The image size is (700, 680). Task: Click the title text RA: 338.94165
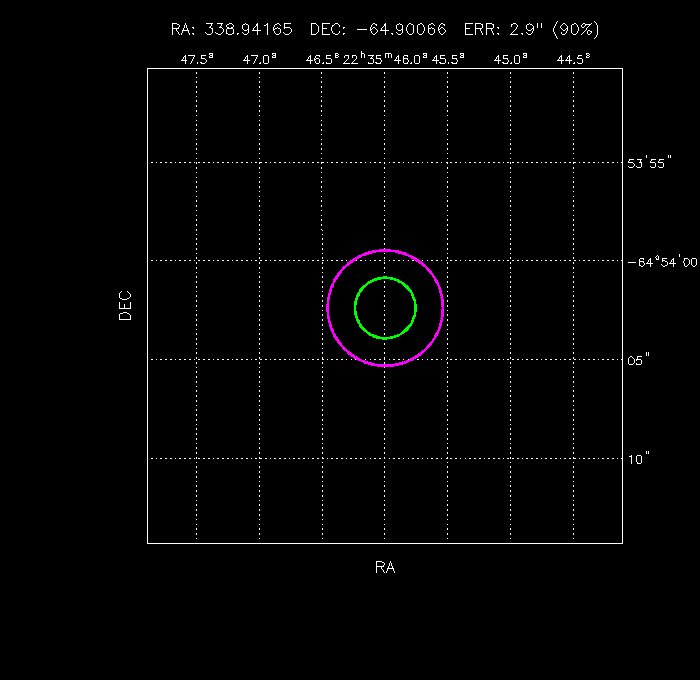(232, 30)
